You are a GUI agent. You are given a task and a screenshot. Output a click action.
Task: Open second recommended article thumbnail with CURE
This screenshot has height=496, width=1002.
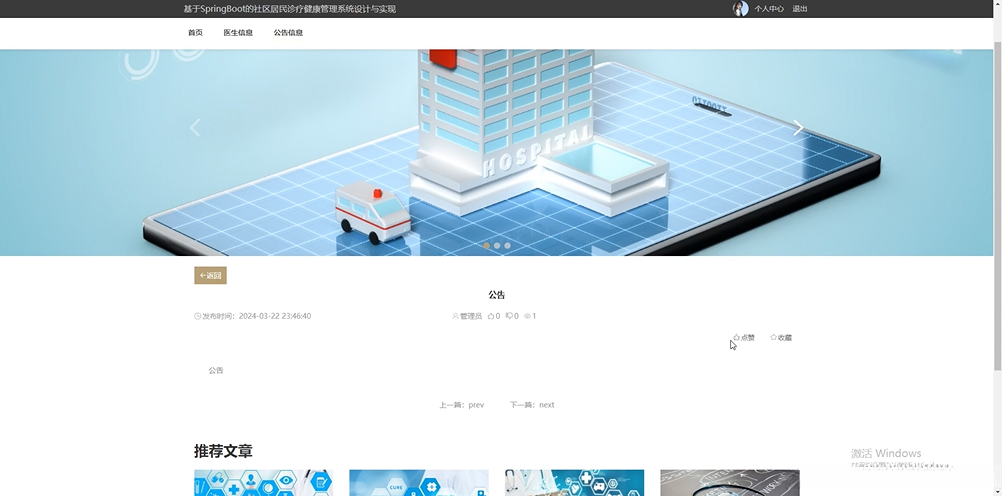419,483
